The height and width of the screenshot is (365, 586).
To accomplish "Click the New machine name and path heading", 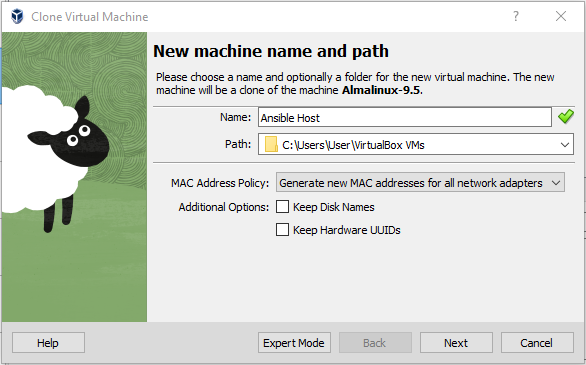I will tap(271, 51).
